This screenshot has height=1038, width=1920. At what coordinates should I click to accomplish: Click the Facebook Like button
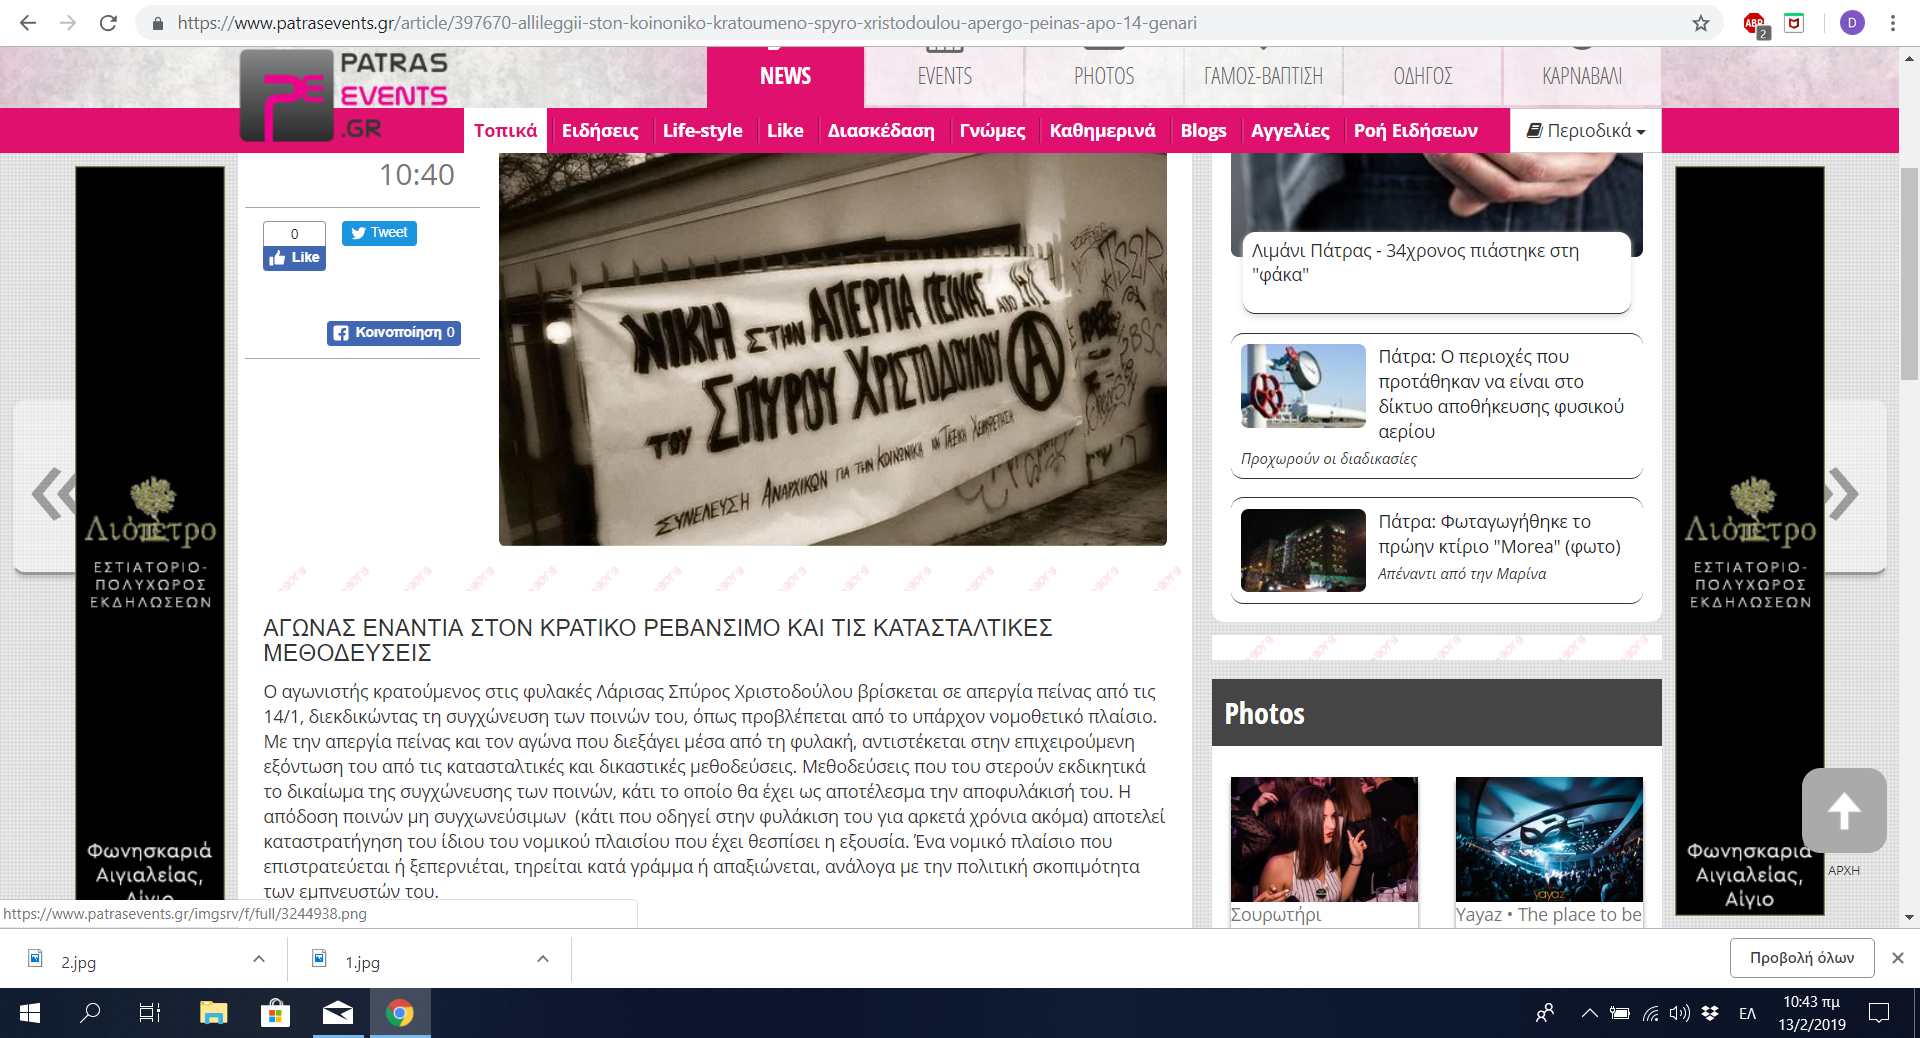pyautogui.click(x=294, y=258)
